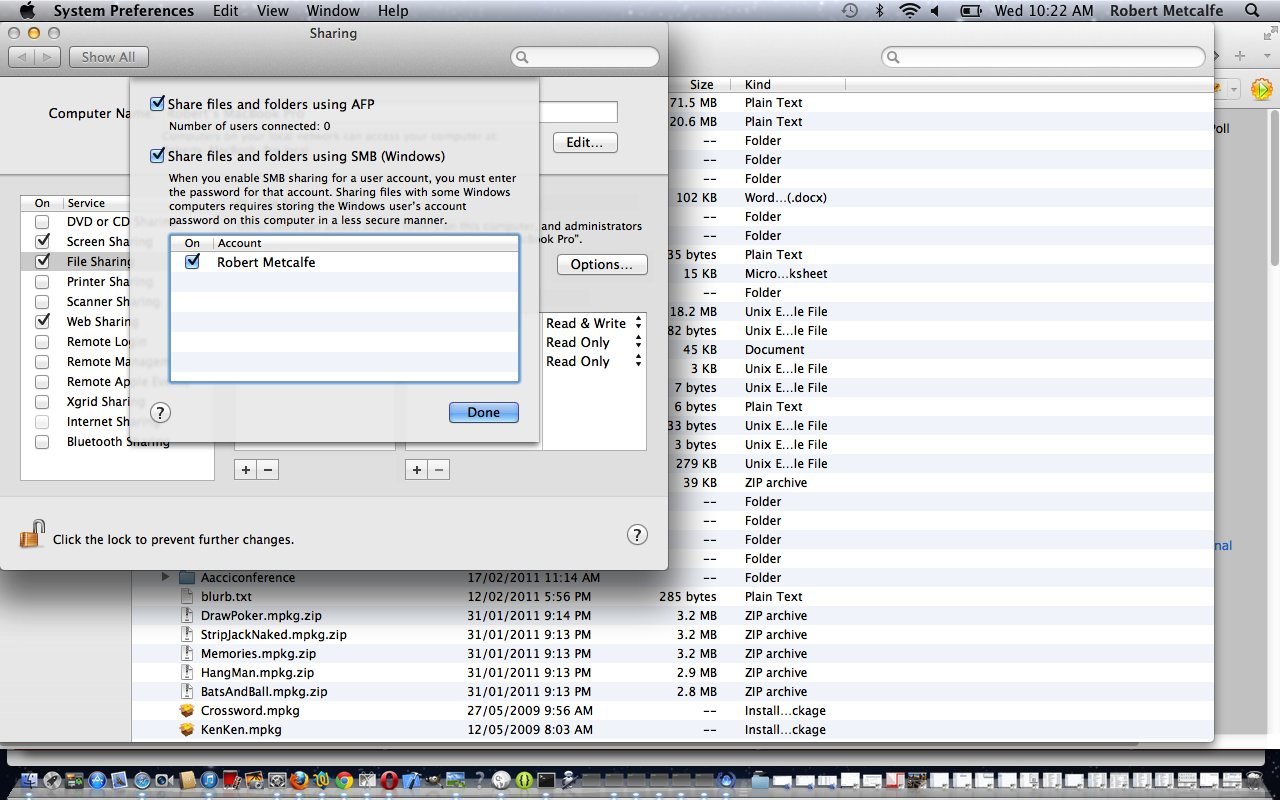Screen dimensions: 1280x800
Task: Open the Help menu
Action: coord(393,11)
